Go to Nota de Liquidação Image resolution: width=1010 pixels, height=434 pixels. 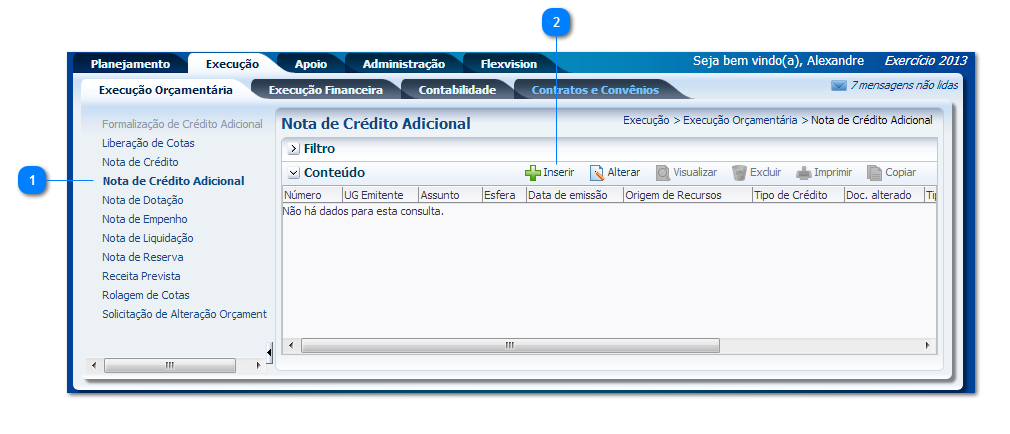[147, 238]
